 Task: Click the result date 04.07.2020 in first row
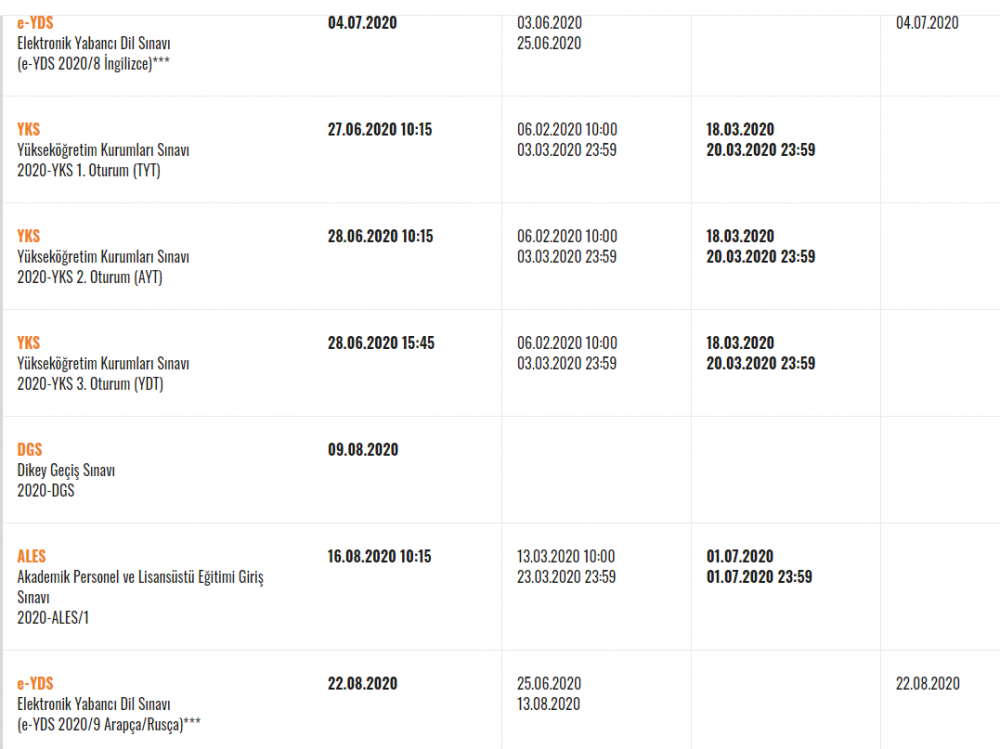tap(927, 23)
